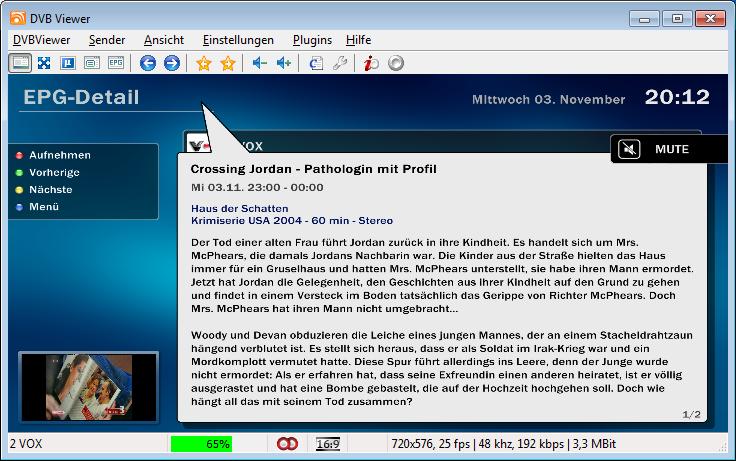
Task: Click the EPG-Detail heading
Action: [81, 98]
